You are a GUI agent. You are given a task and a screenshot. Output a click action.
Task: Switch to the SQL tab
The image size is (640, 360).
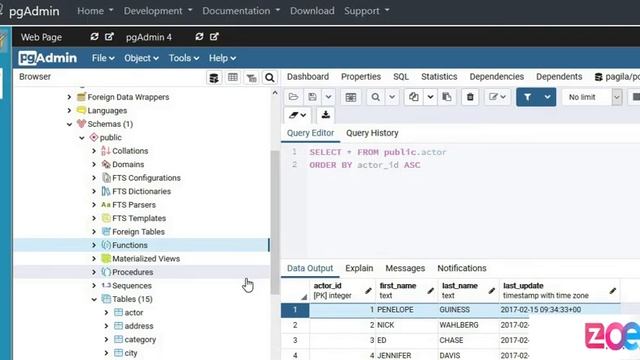tap(401, 77)
